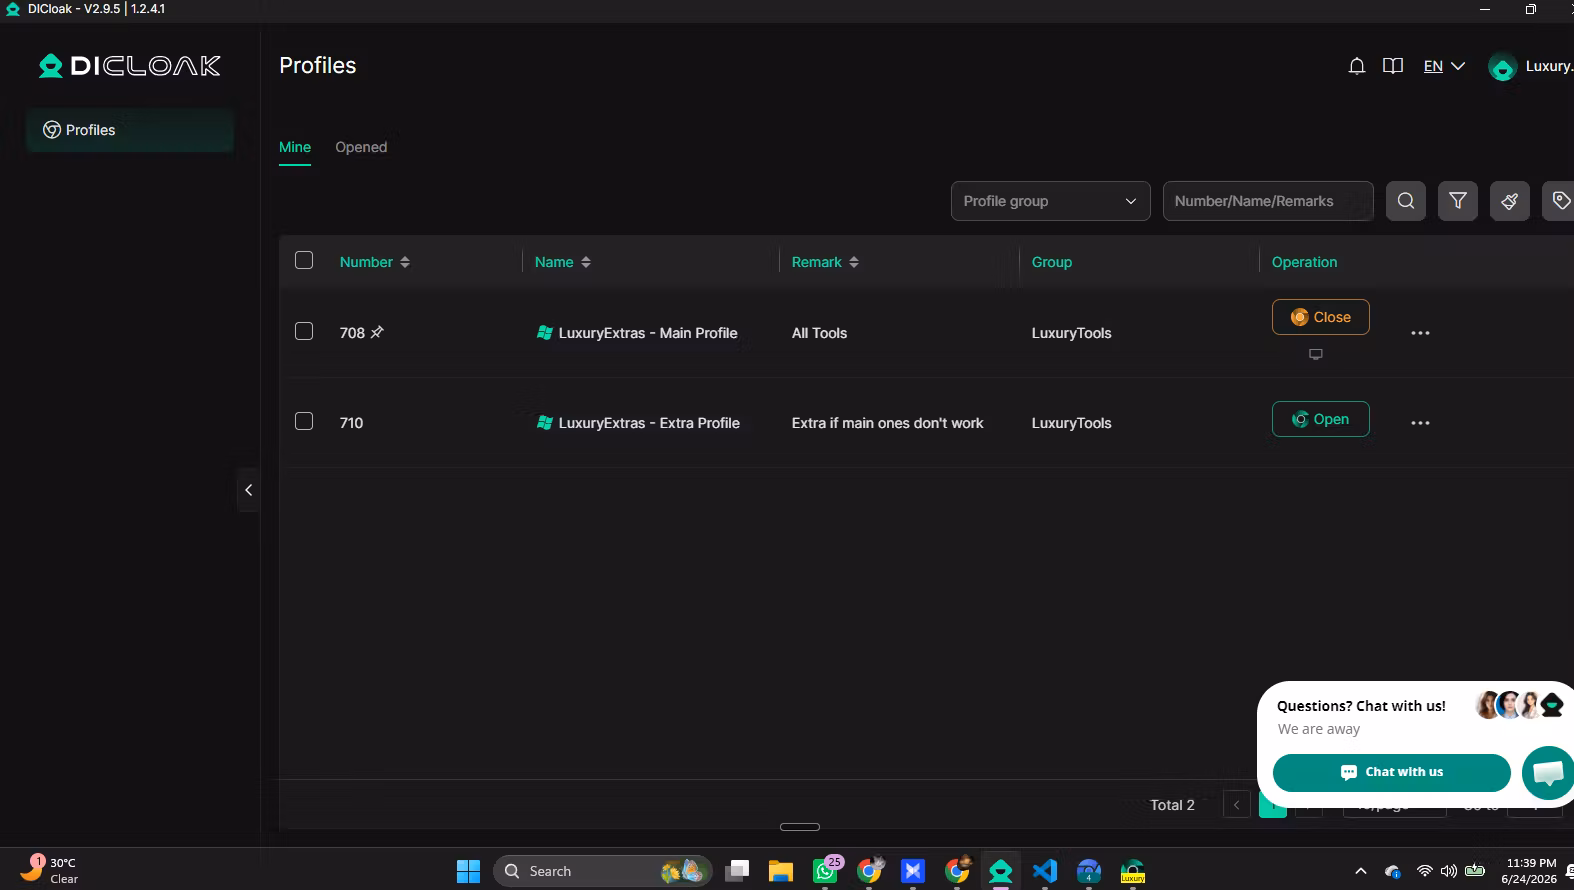The height and width of the screenshot is (890, 1574).
Task: Click the All Tools remark cell
Action: [819, 333]
